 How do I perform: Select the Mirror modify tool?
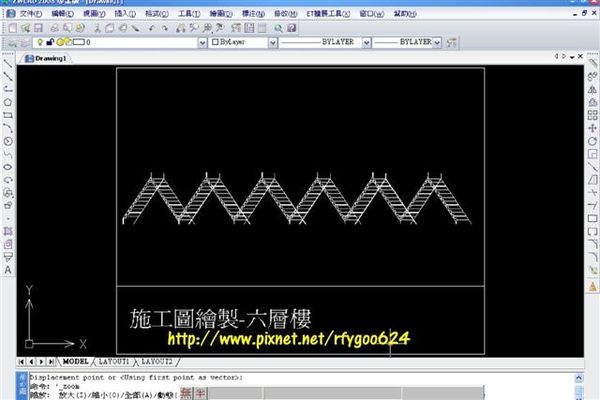pyautogui.click(x=592, y=89)
